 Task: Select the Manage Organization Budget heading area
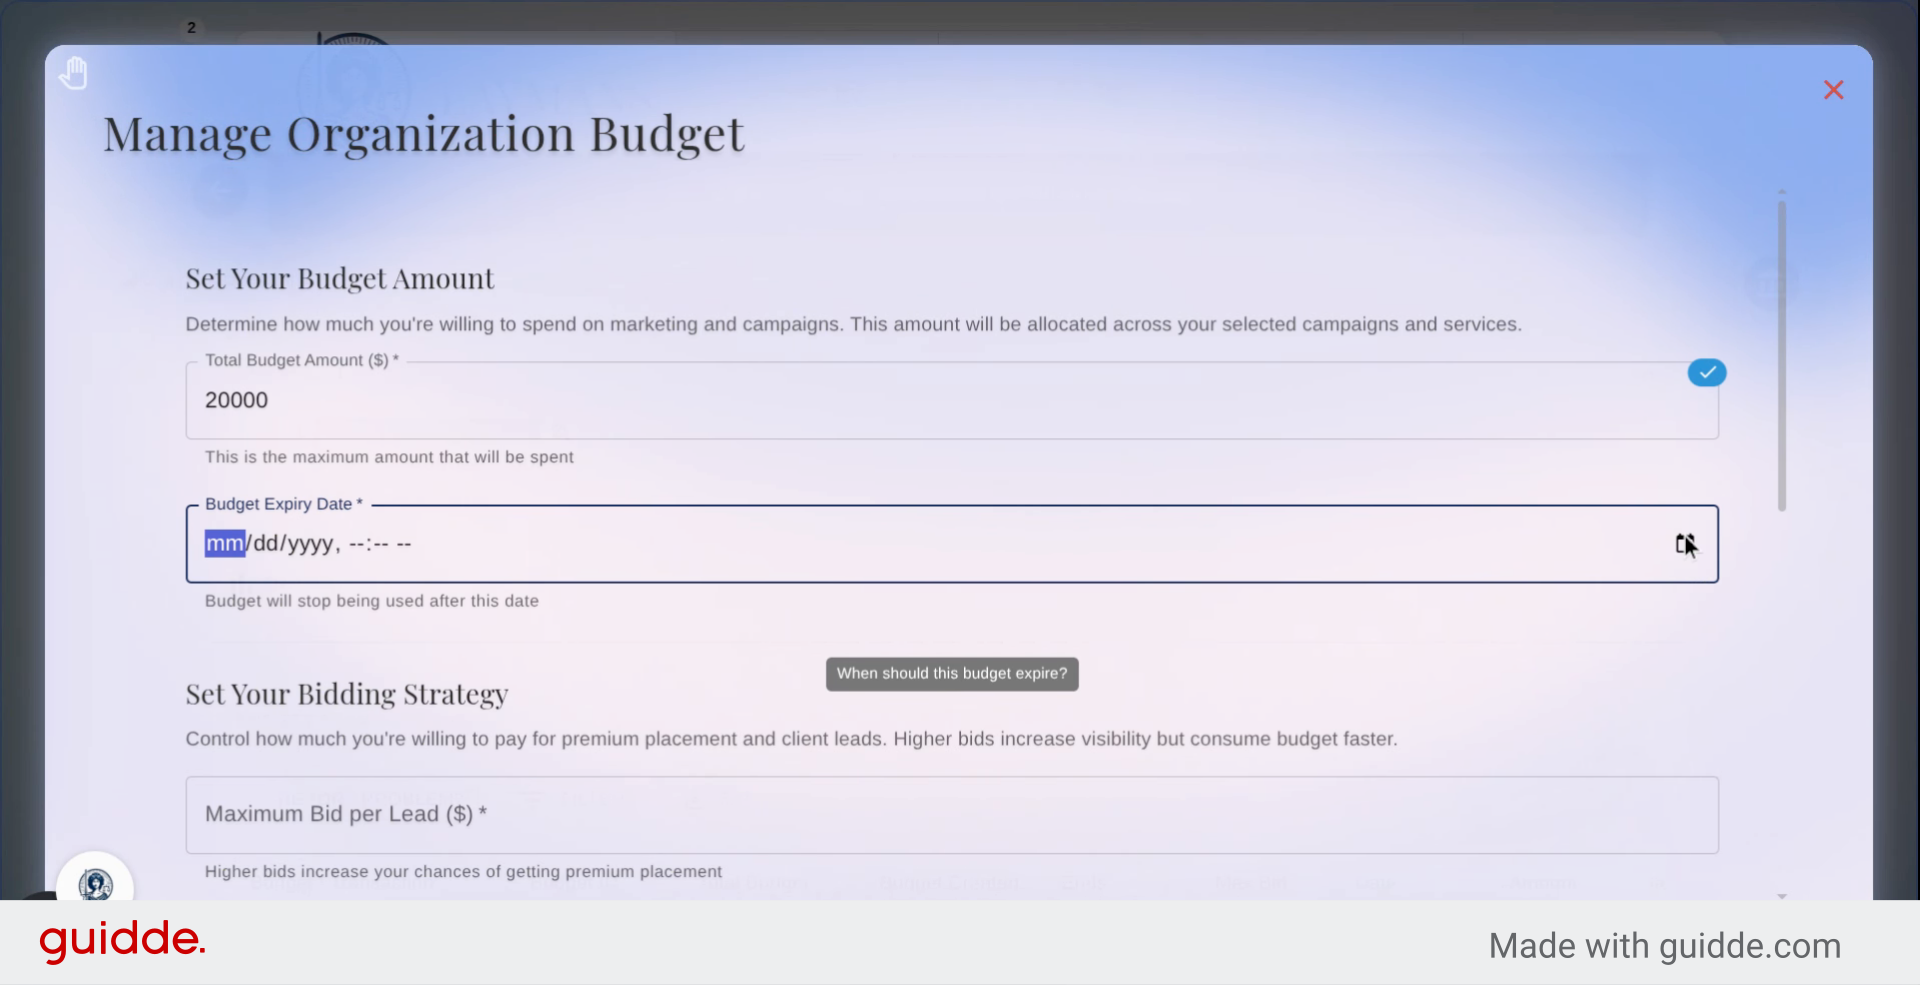point(424,133)
